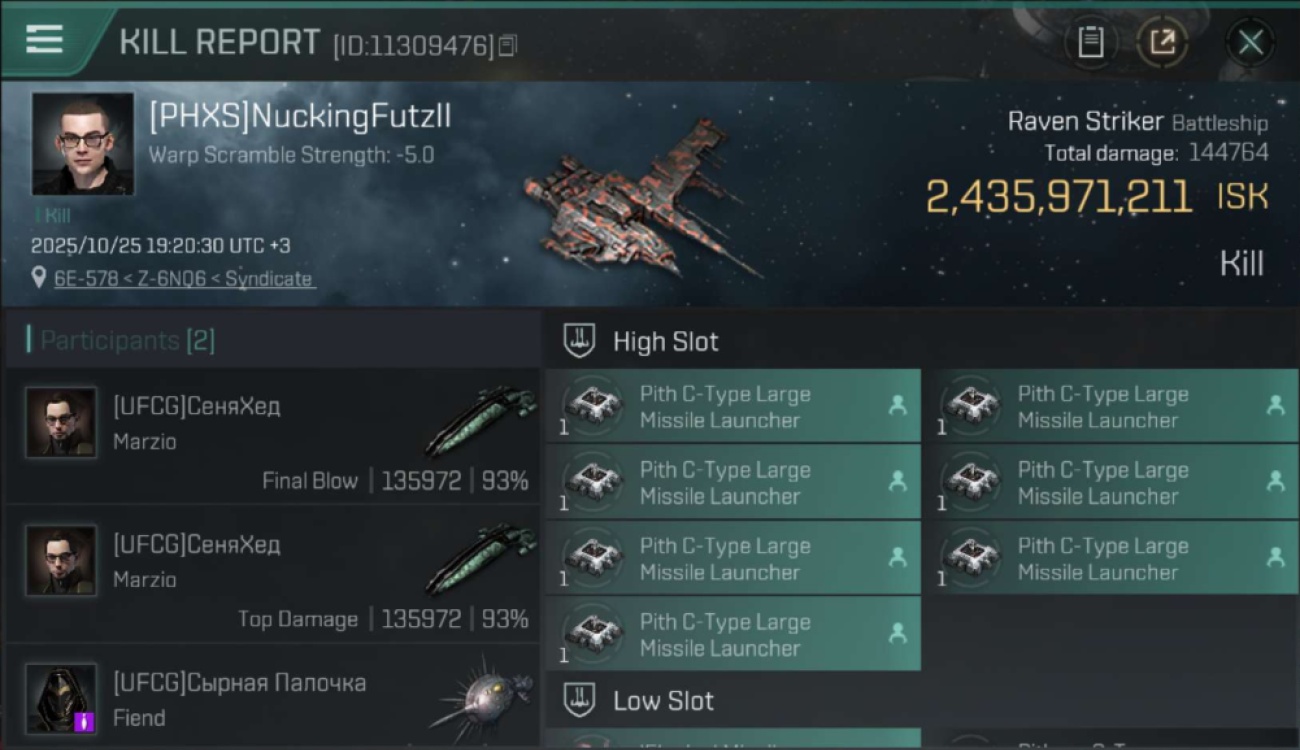Click the Low Slot shield icon
1300x750 pixels.
pos(579,700)
